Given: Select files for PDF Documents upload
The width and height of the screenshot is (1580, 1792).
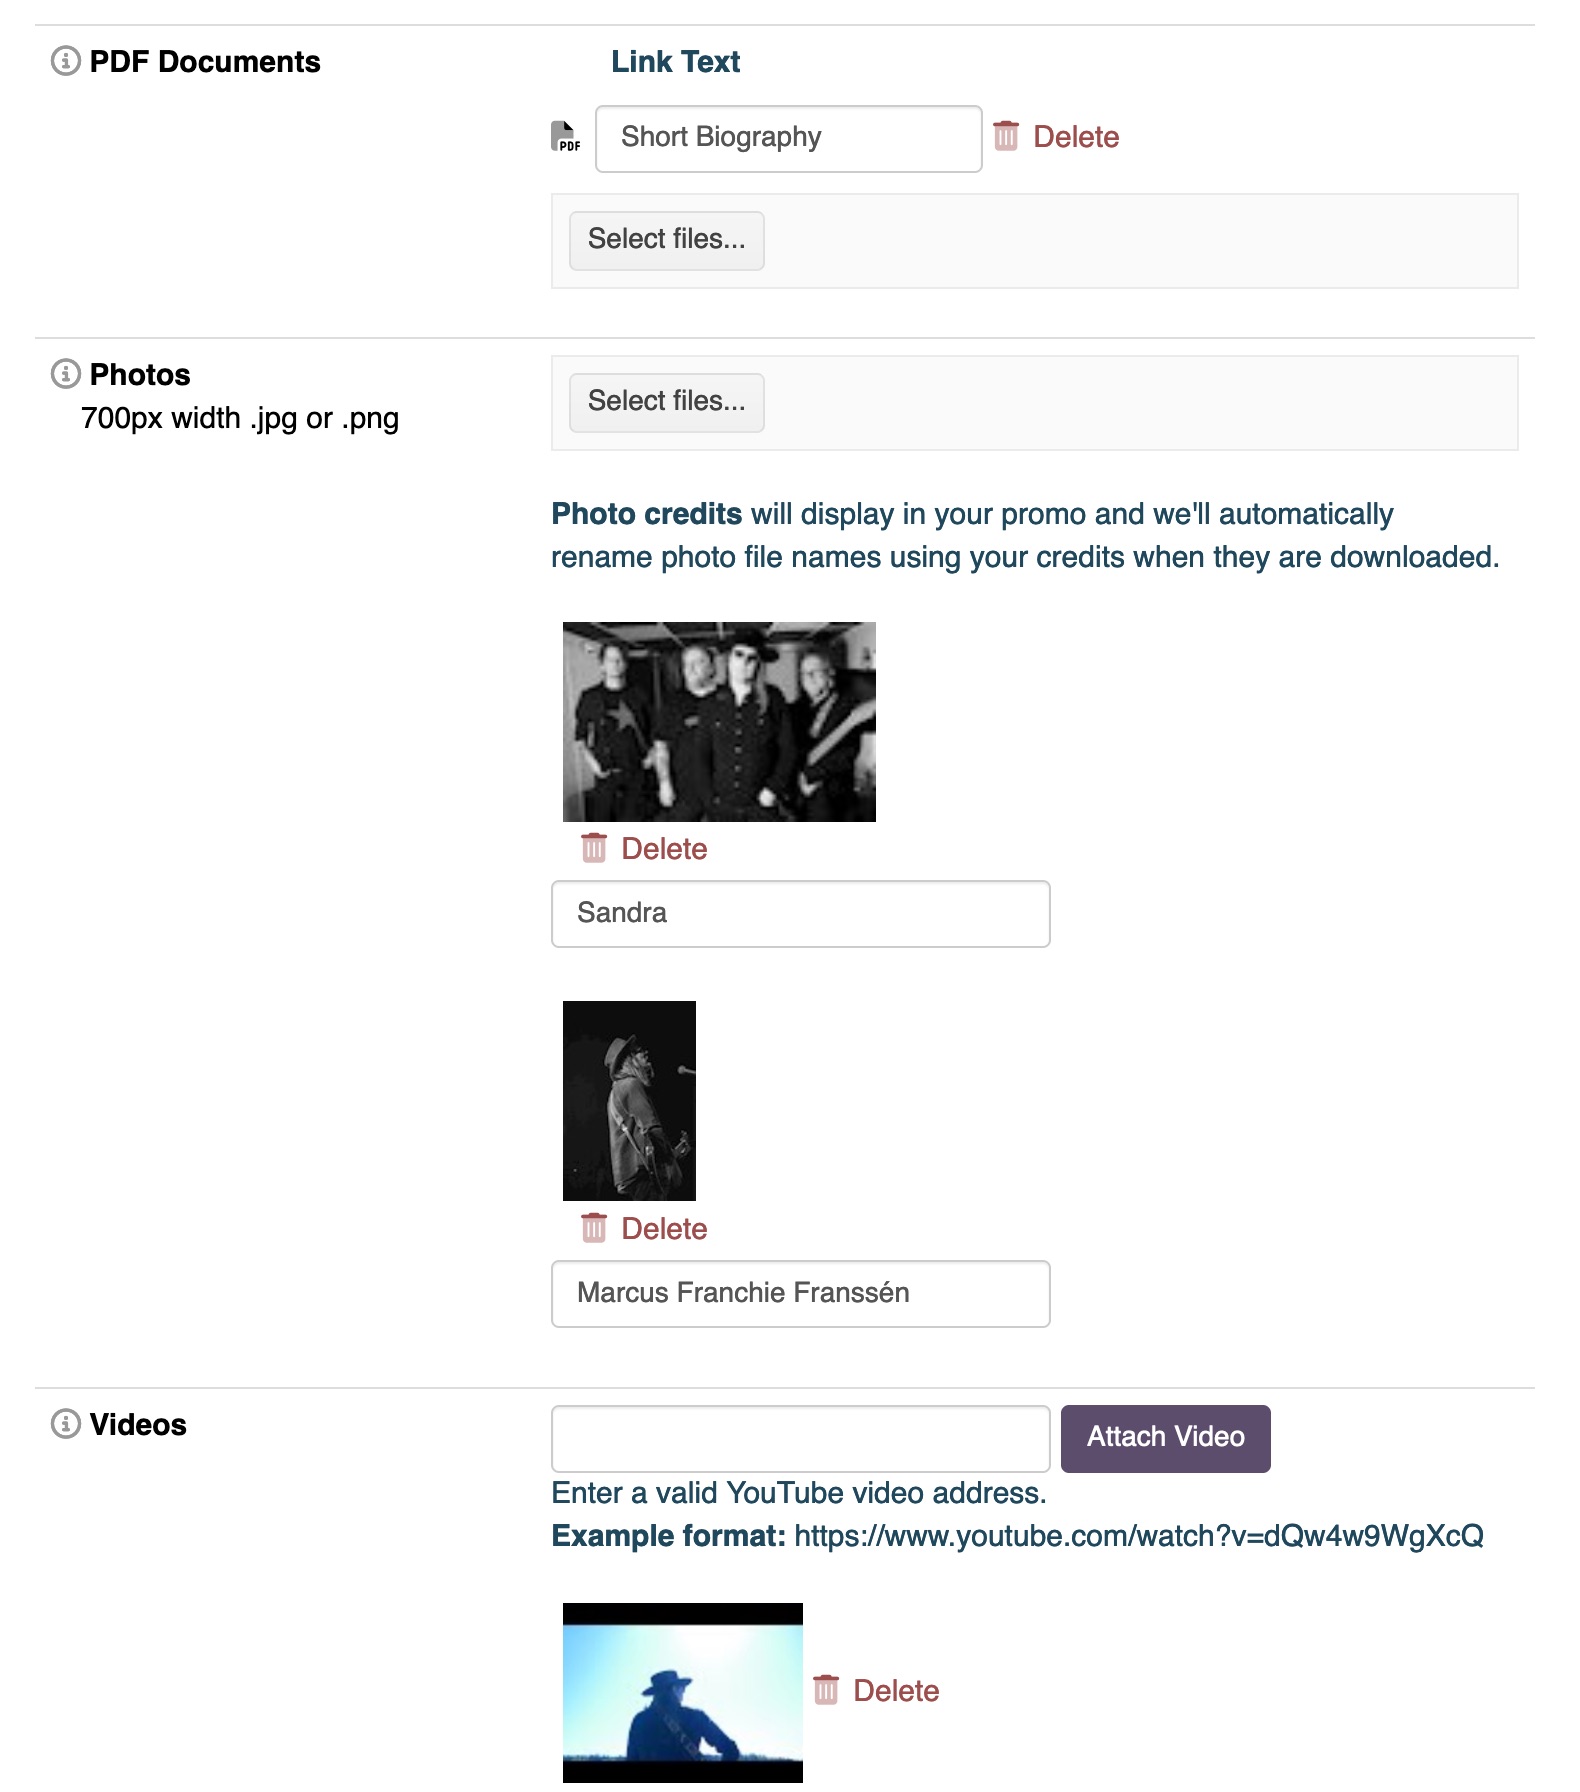Looking at the screenshot, I should pyautogui.click(x=666, y=240).
